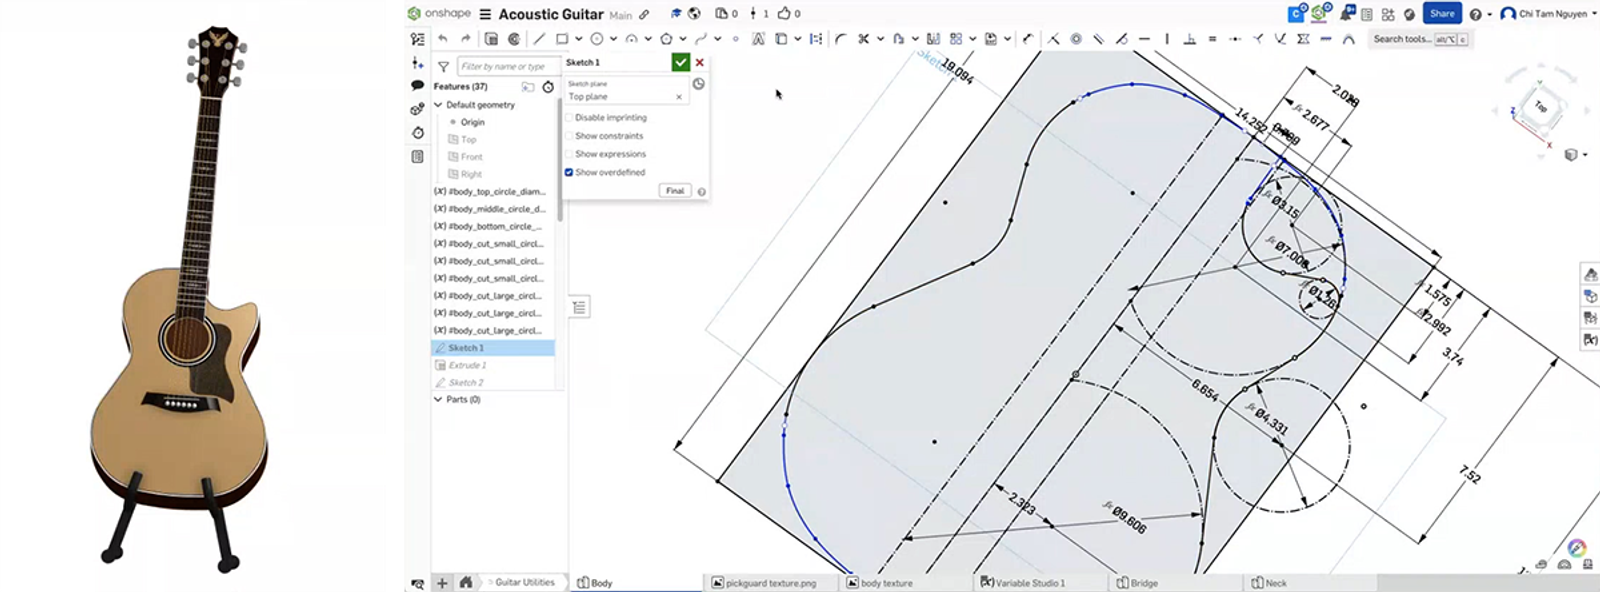Click the blue Share button
Image resolution: width=1600 pixels, height=592 pixels.
pos(1441,14)
